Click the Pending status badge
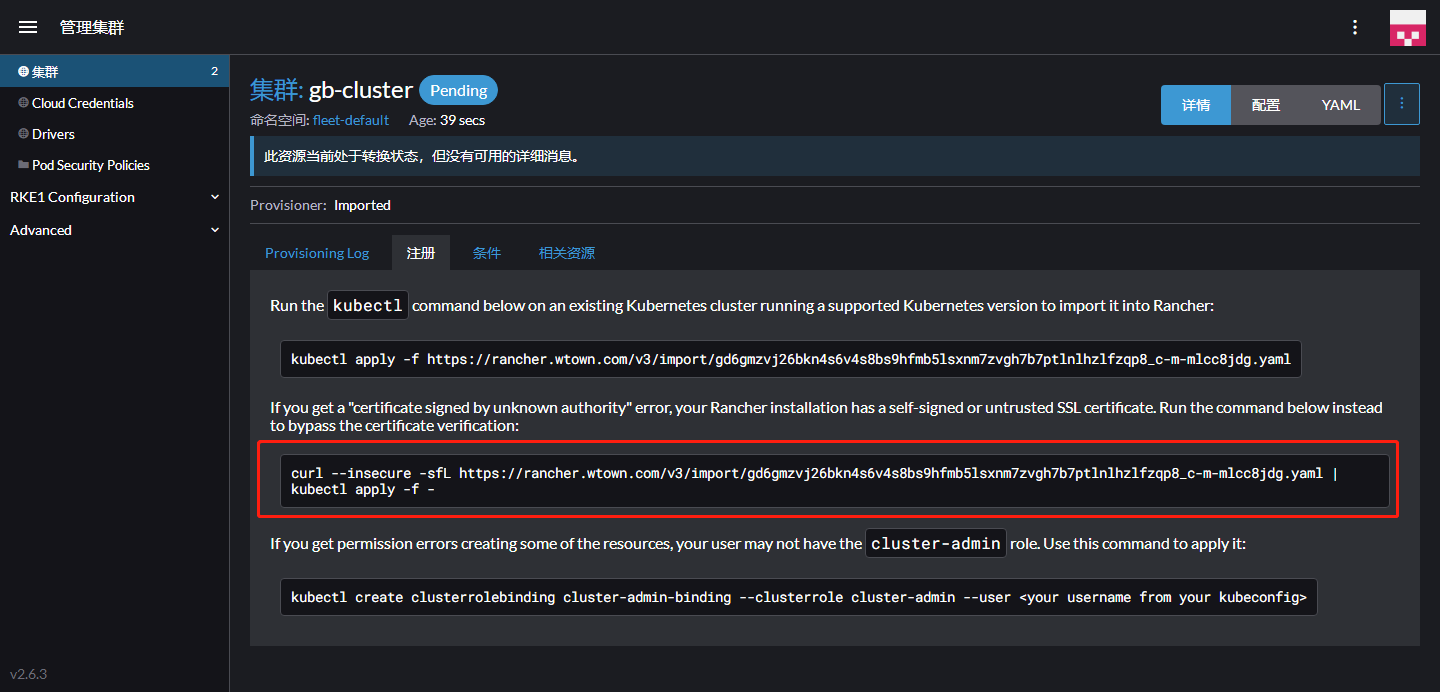Screen dimensions: 1440x692 click(458, 90)
